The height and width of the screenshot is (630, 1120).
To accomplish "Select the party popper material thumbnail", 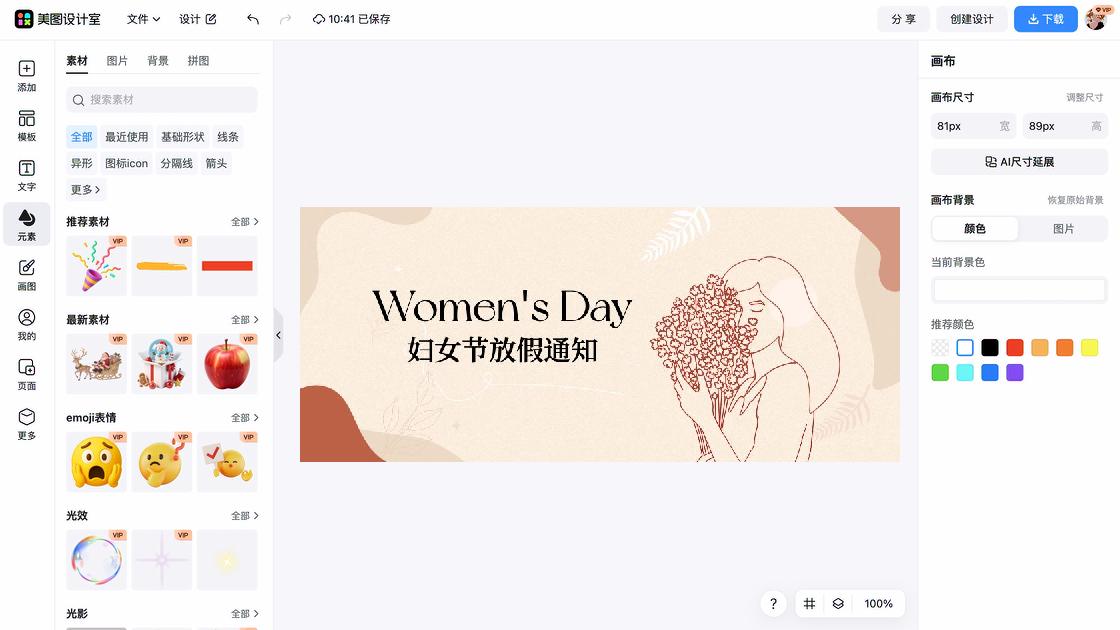I will tap(96, 266).
